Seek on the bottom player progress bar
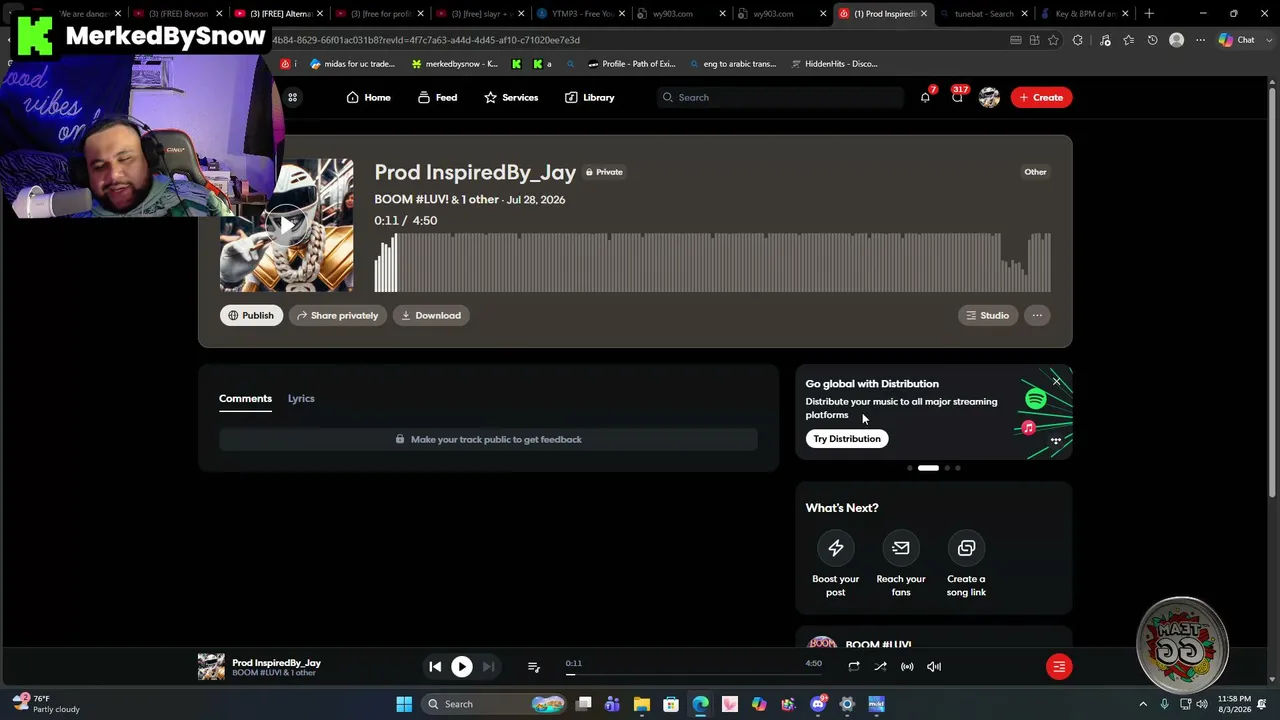The height and width of the screenshot is (720, 1280). point(692,674)
